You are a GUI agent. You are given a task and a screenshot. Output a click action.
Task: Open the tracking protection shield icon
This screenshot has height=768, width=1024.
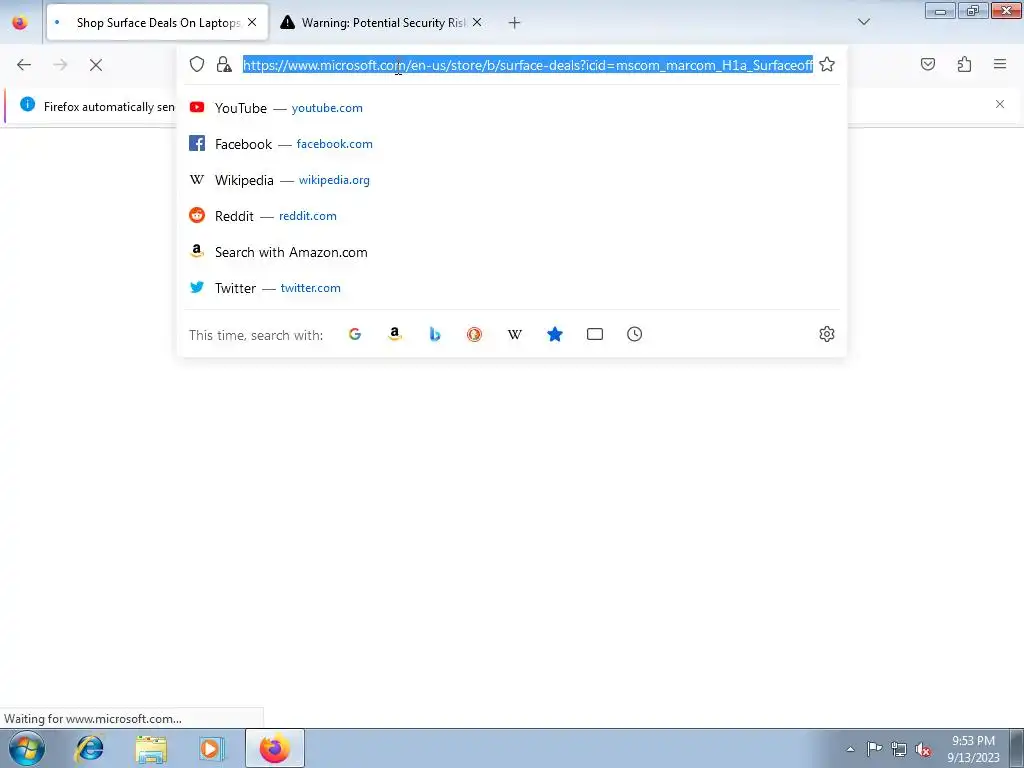click(197, 64)
